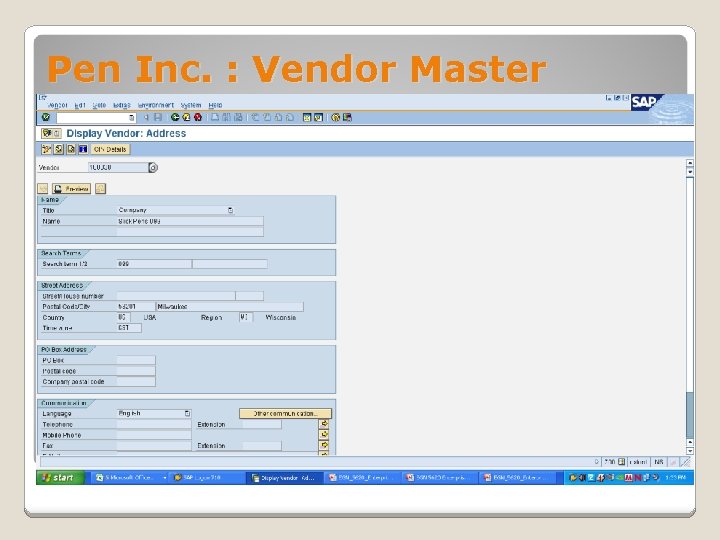The width and height of the screenshot is (720, 540).
Task: Open the Help menu
Action: pos(215,105)
